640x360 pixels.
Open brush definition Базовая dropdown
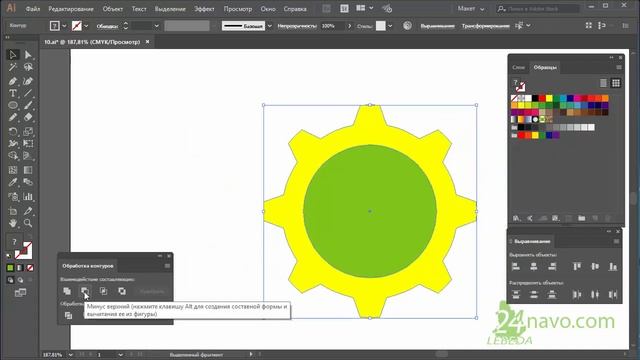pos(269,26)
